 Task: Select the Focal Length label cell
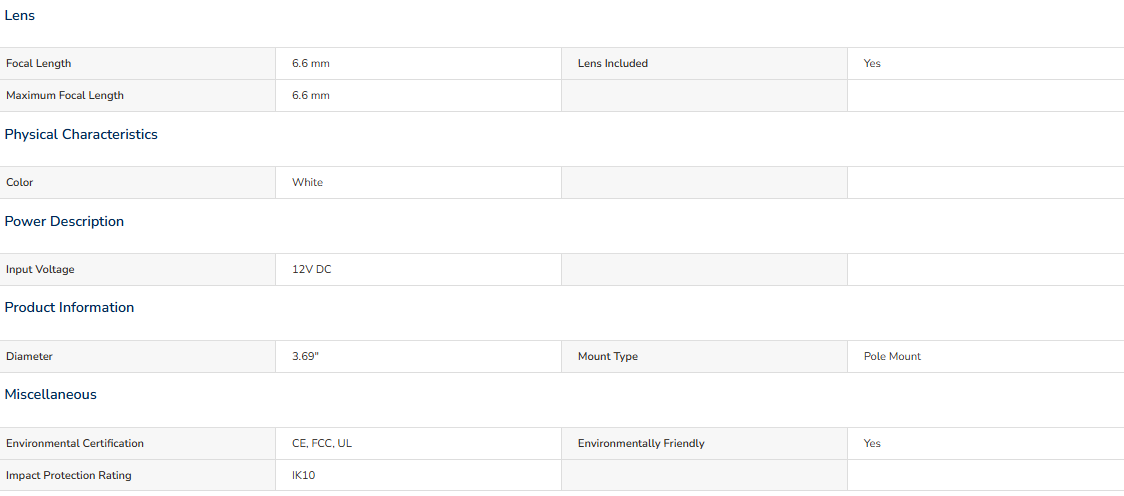pos(138,64)
